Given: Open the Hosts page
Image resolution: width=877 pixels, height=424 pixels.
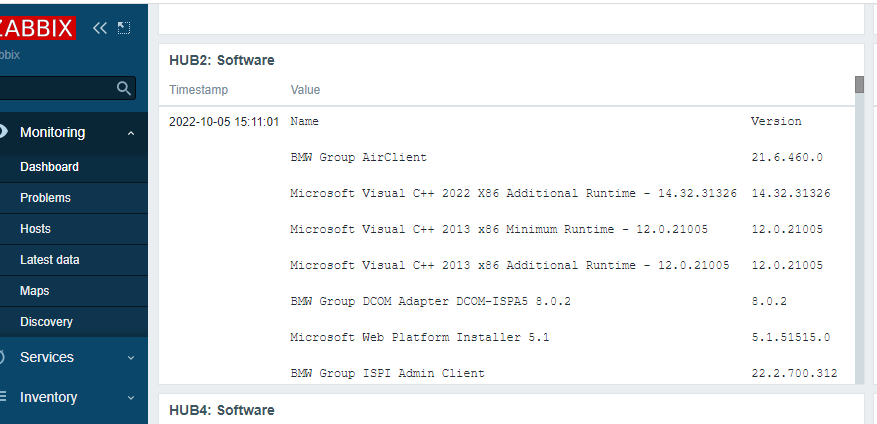Looking at the screenshot, I should coord(35,229).
